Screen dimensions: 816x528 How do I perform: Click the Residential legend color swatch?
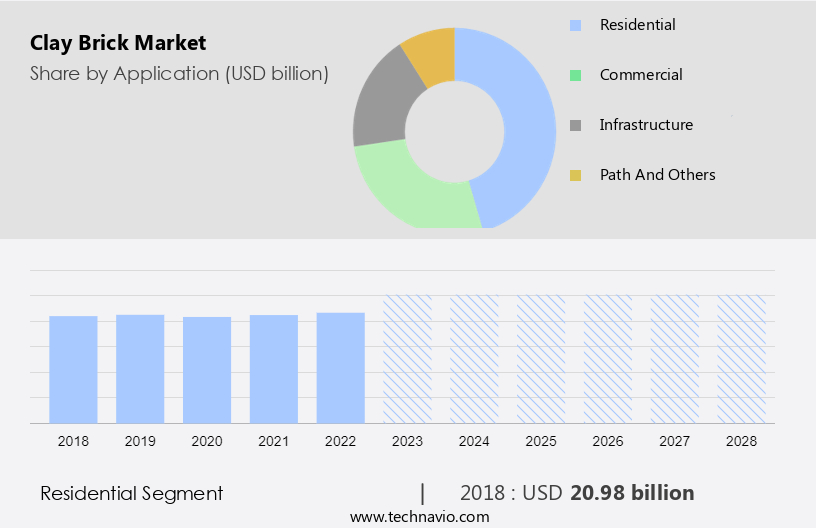pyautogui.click(x=575, y=25)
